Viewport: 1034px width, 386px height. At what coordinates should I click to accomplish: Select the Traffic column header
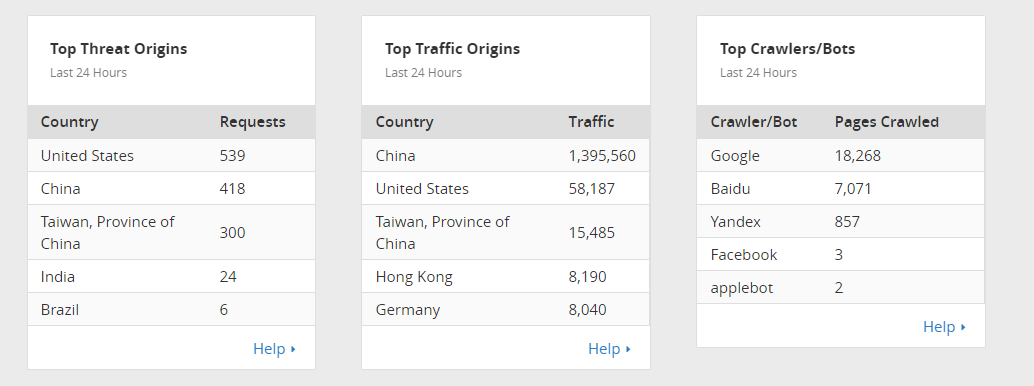(592, 122)
